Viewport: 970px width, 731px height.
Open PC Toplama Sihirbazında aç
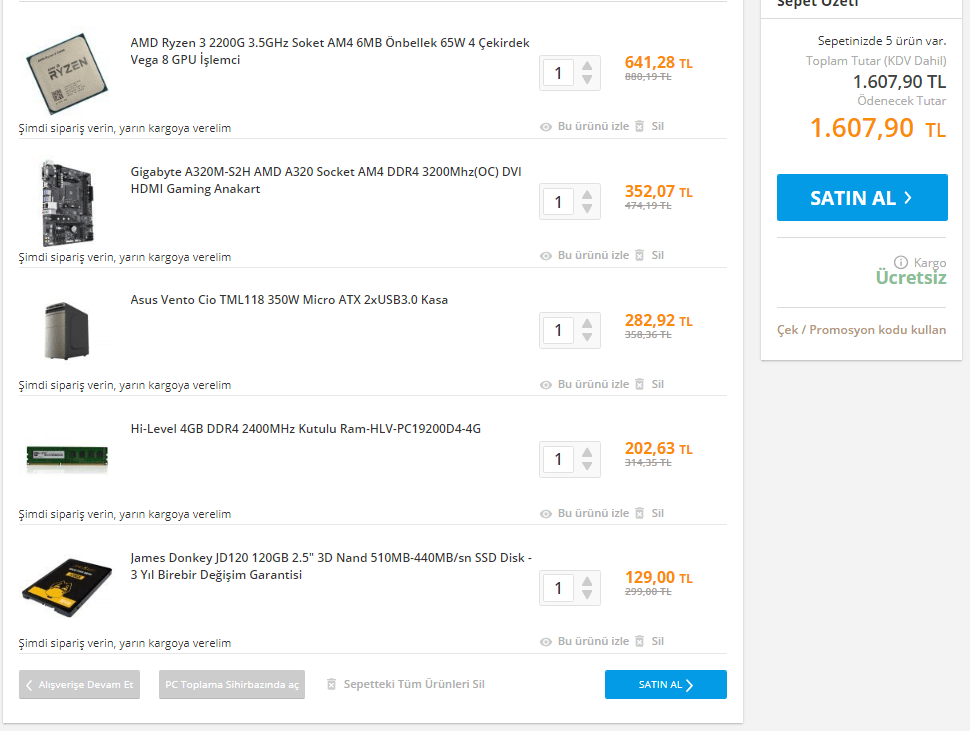(x=232, y=685)
